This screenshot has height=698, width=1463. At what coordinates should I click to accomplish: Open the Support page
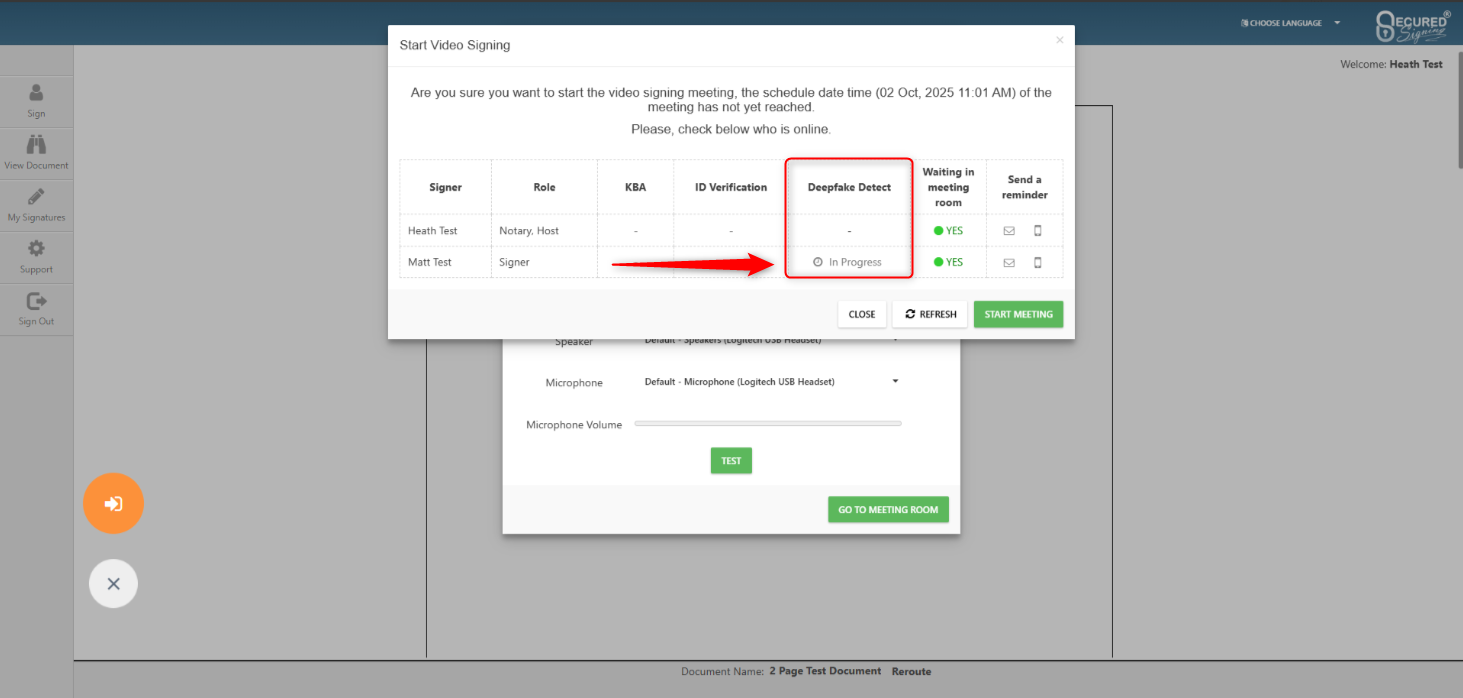[x=36, y=257]
